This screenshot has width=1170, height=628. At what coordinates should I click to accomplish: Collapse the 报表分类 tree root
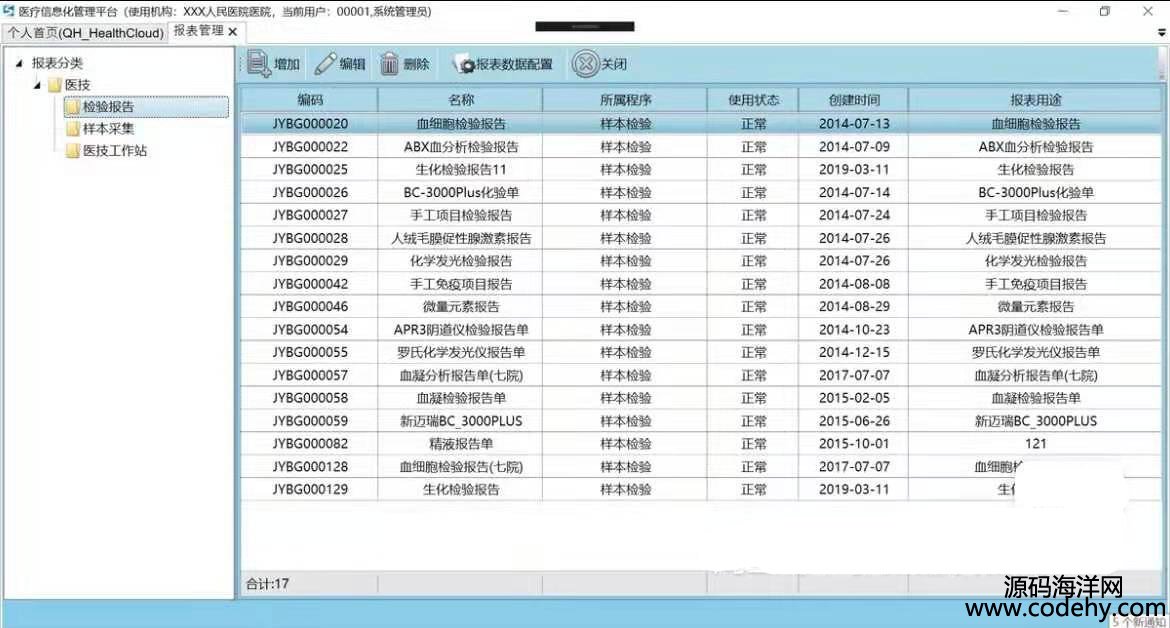tap(19, 63)
